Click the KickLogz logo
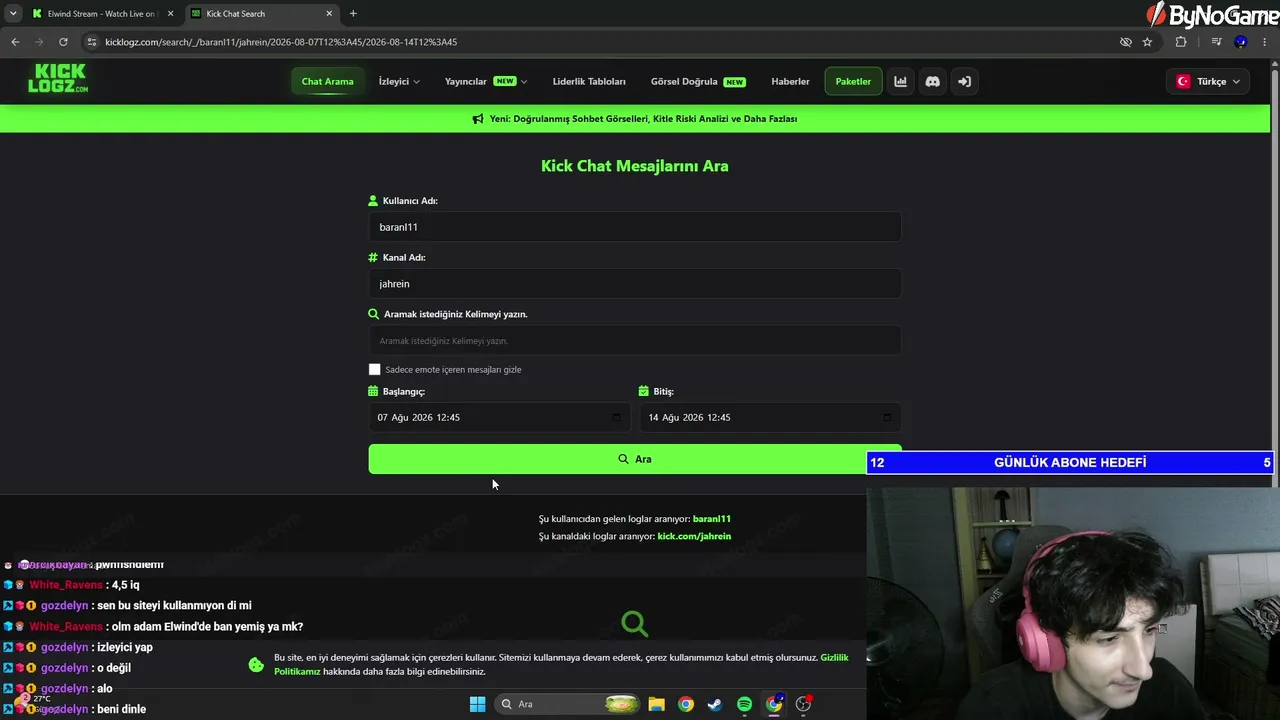 tap(58, 79)
